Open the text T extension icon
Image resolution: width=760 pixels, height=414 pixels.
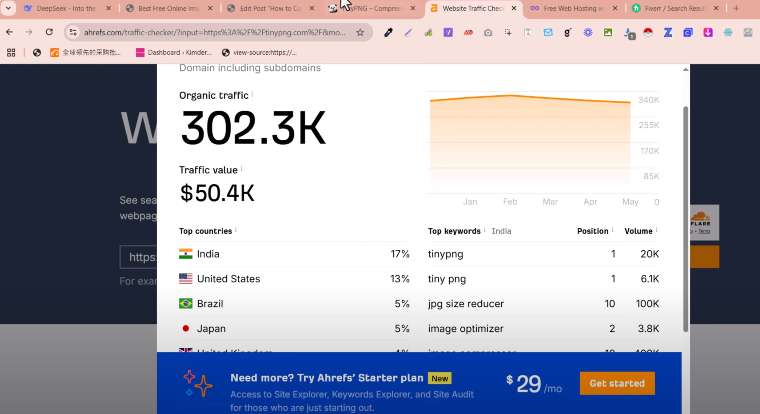tap(528, 32)
